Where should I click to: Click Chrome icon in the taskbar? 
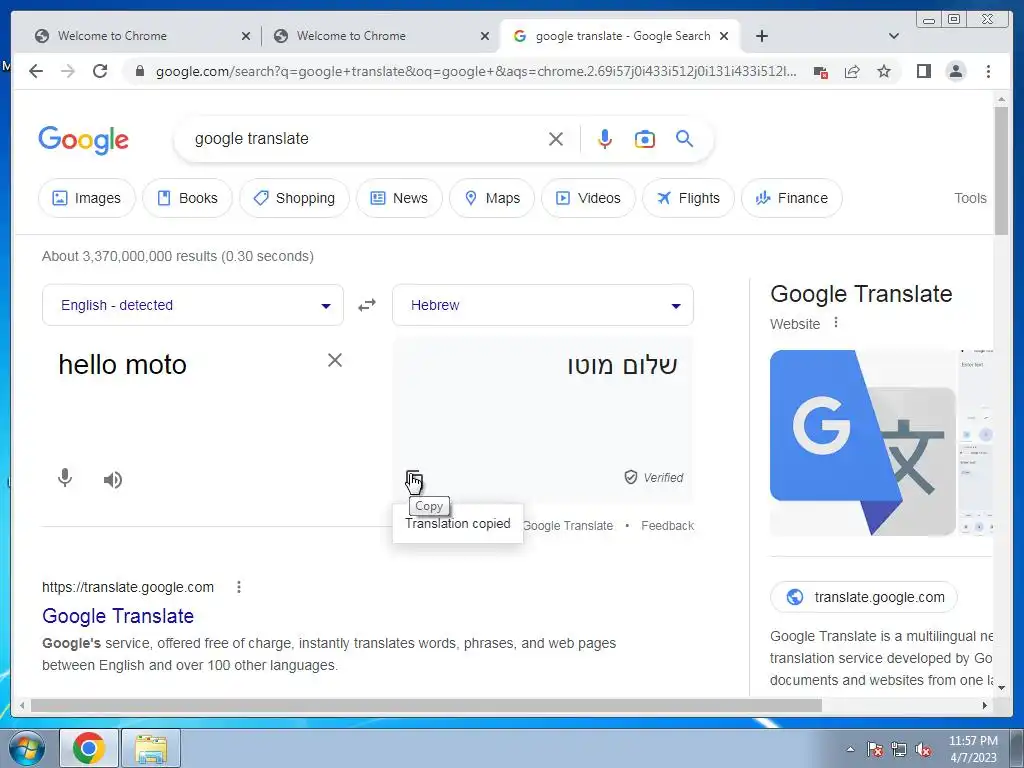click(x=89, y=748)
